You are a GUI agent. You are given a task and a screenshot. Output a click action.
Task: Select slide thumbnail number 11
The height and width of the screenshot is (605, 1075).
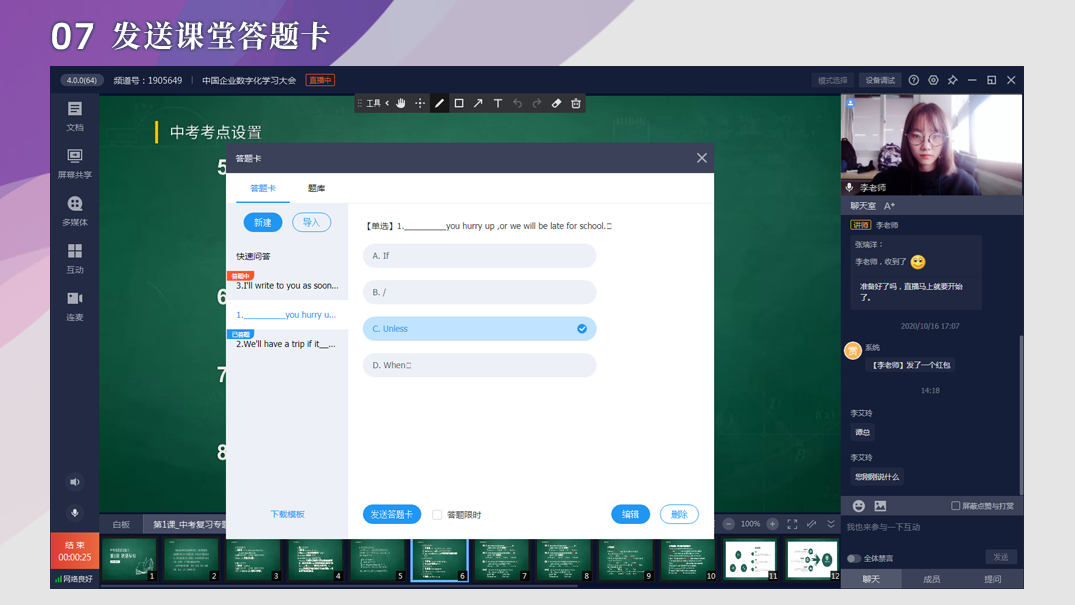[x=750, y=559]
